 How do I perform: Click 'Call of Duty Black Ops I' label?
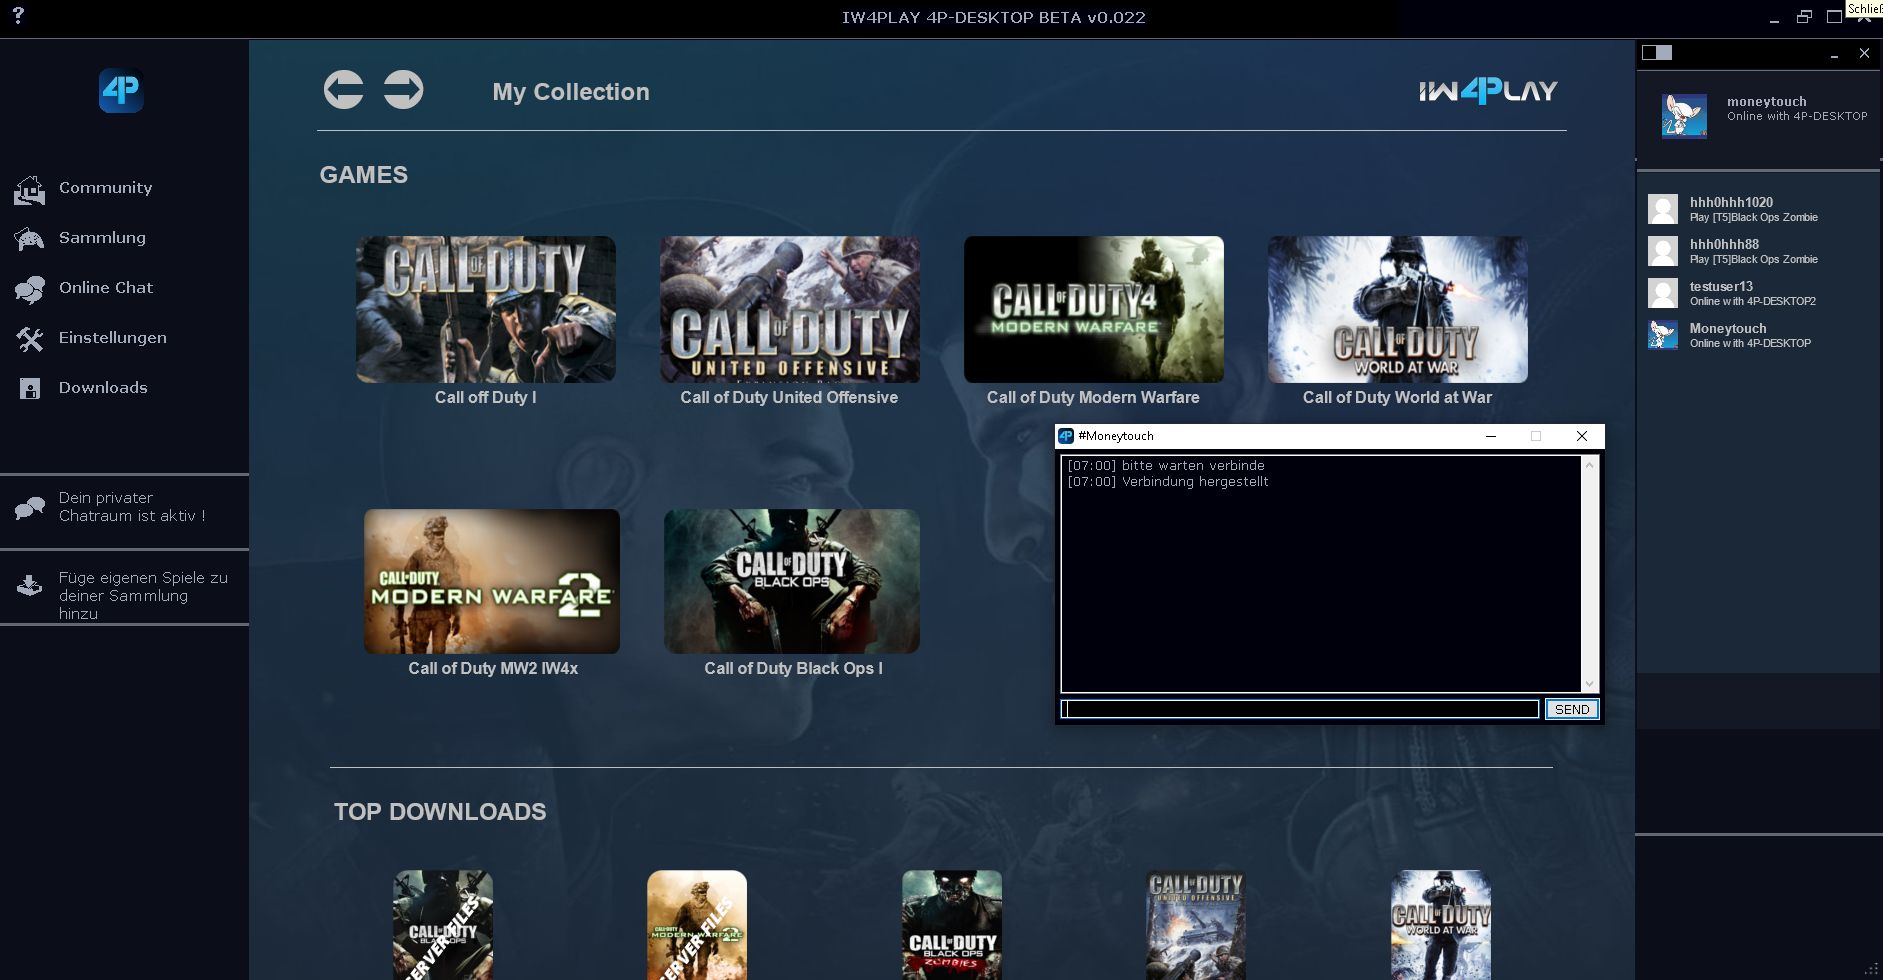click(793, 668)
